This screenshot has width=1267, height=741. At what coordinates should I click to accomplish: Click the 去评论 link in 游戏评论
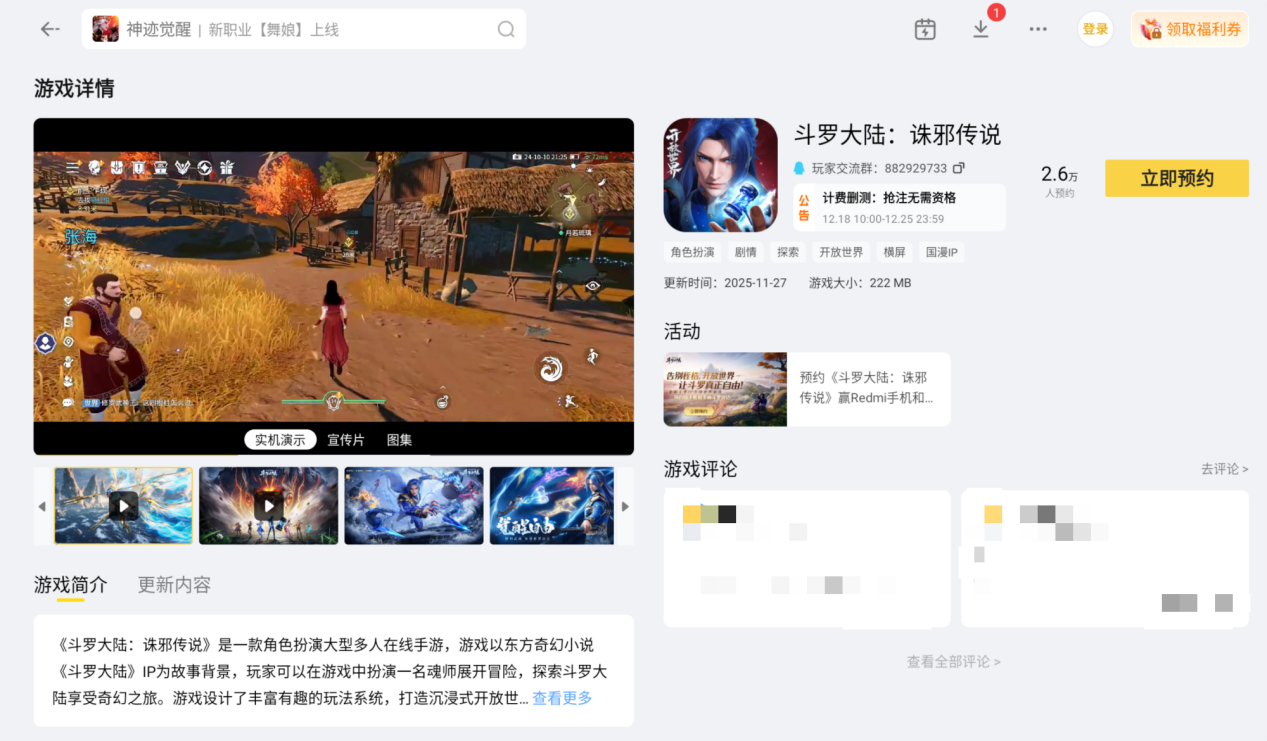(x=1225, y=469)
